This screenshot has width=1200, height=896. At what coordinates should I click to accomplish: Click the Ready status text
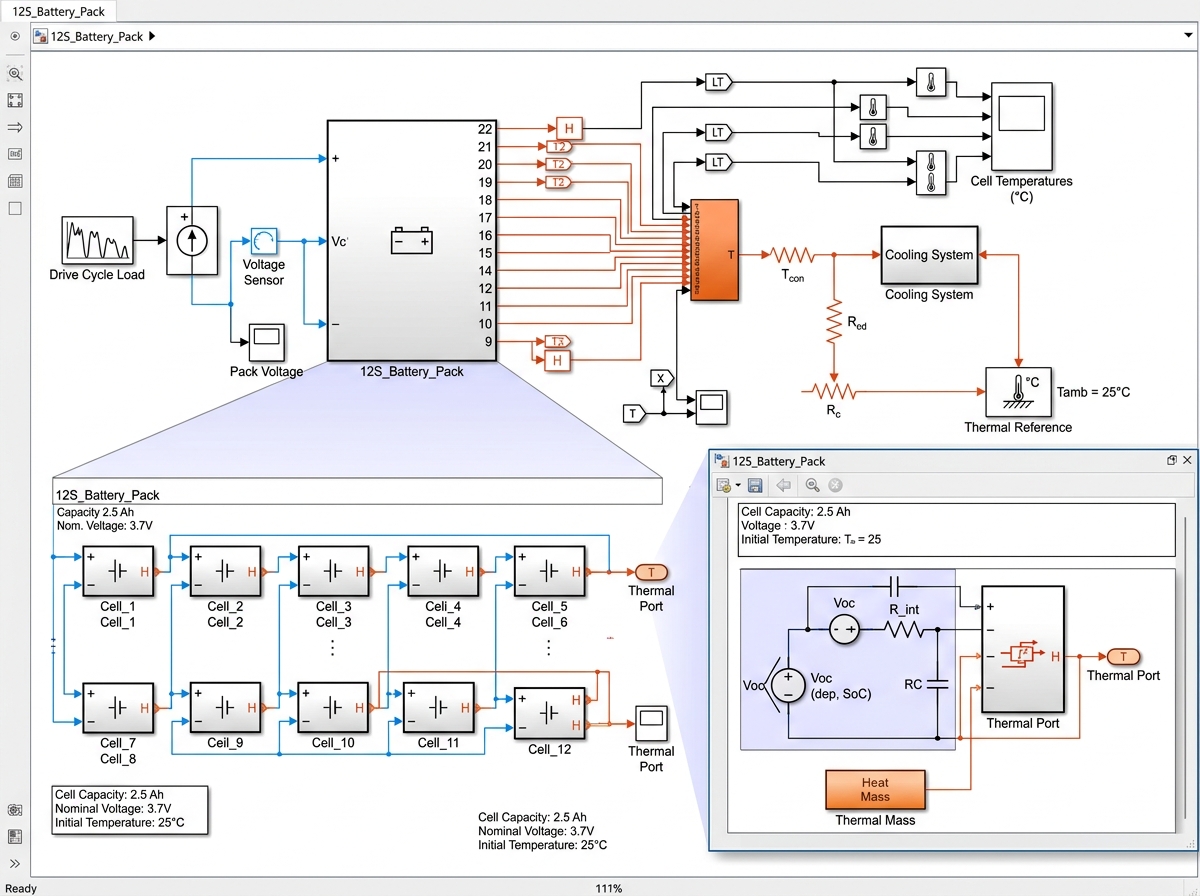point(21,888)
